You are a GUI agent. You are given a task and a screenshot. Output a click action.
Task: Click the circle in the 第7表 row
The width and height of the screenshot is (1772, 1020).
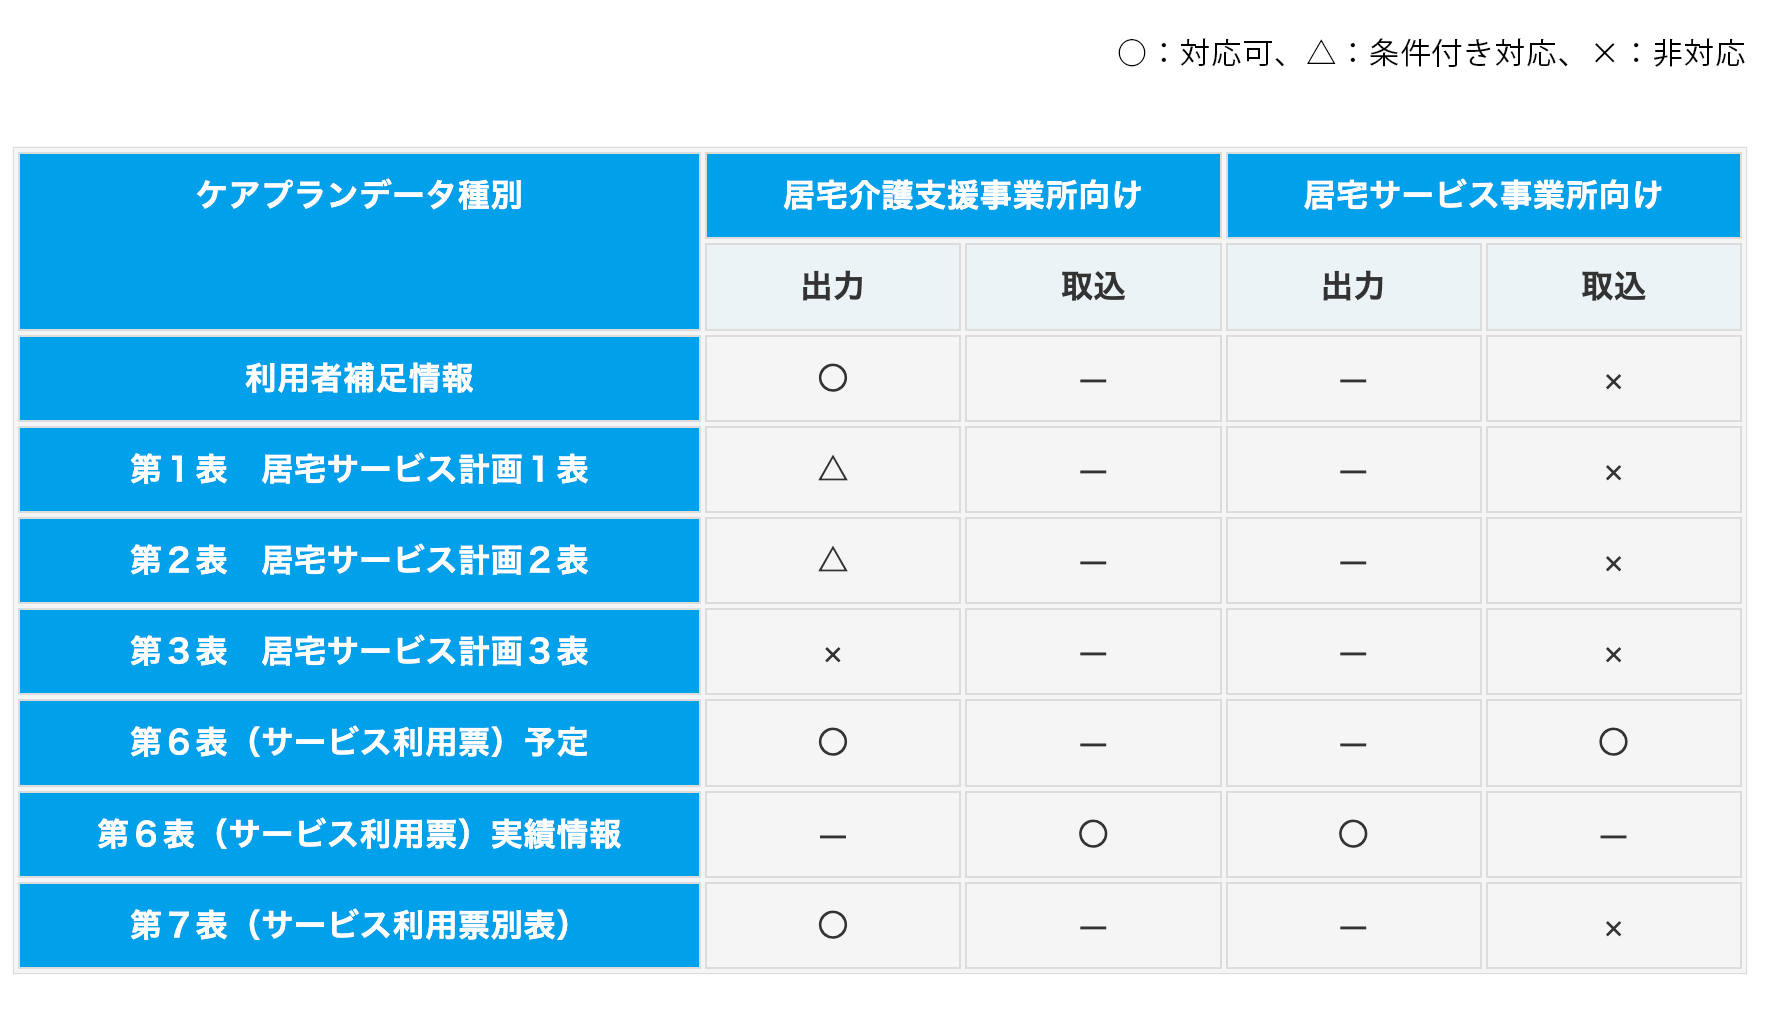point(832,925)
